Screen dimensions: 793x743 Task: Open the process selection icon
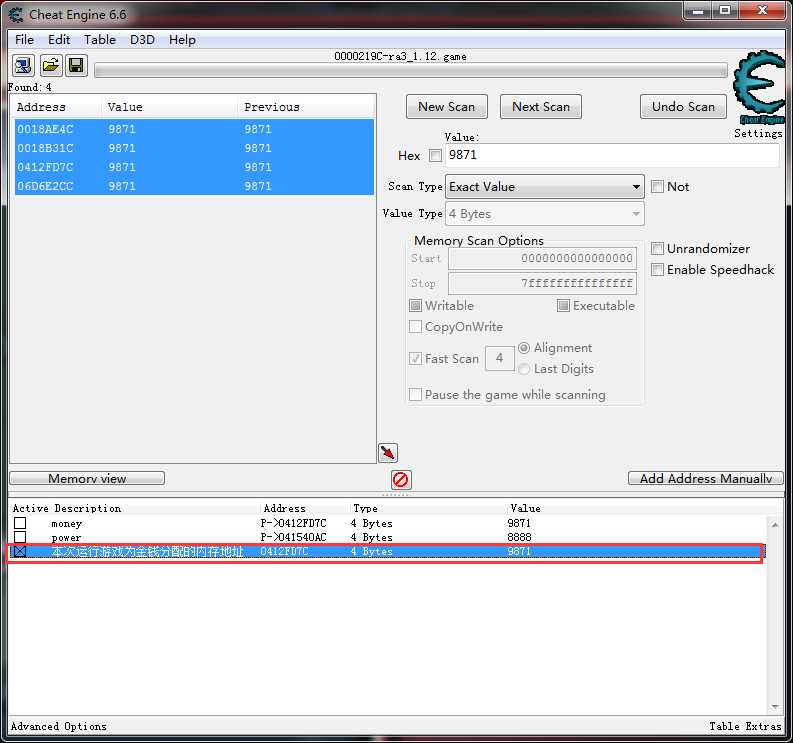point(23,65)
